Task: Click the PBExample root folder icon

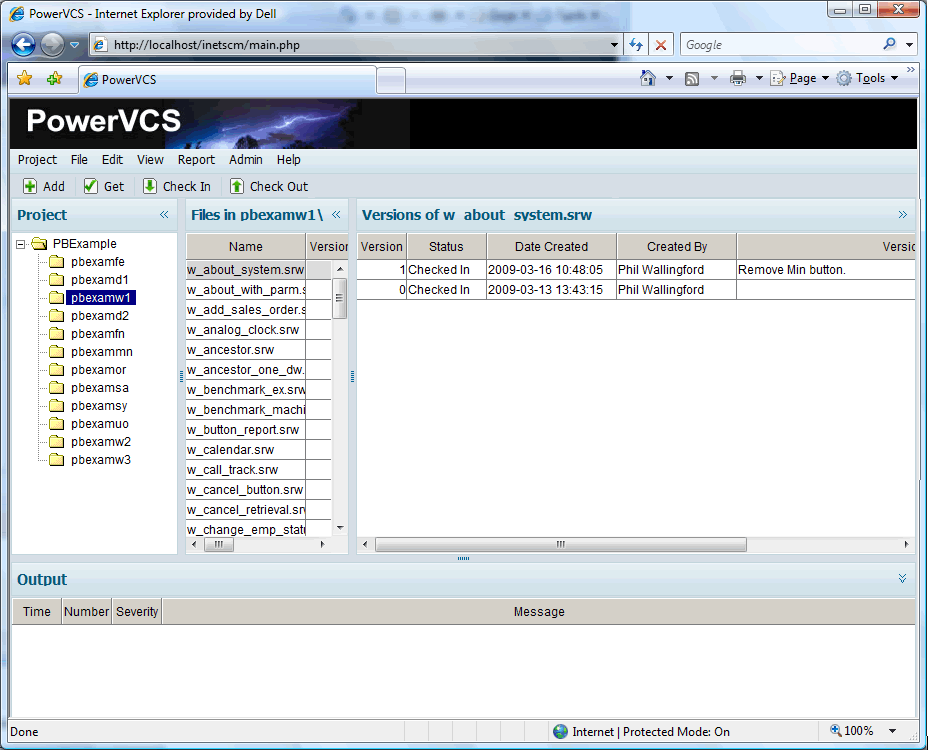Action: (39, 244)
